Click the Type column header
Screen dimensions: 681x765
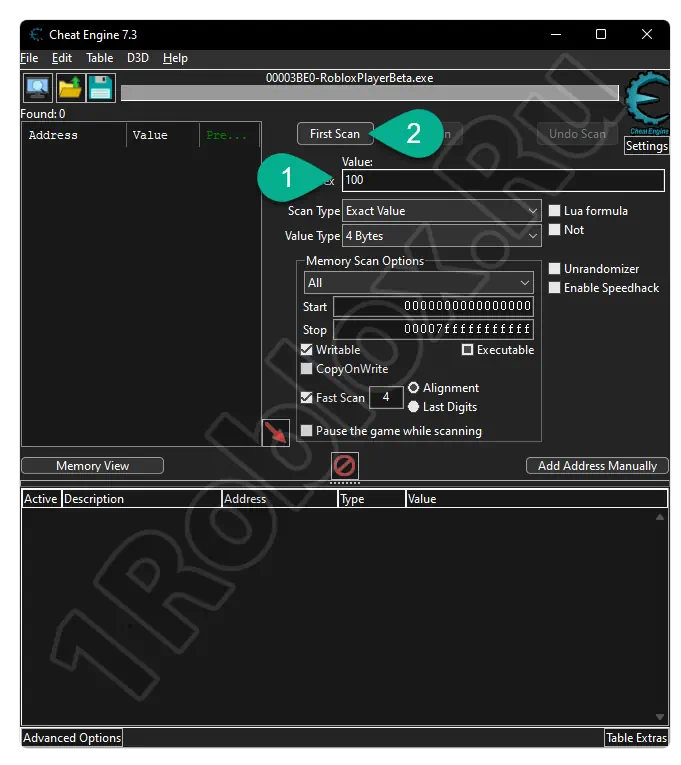point(372,499)
